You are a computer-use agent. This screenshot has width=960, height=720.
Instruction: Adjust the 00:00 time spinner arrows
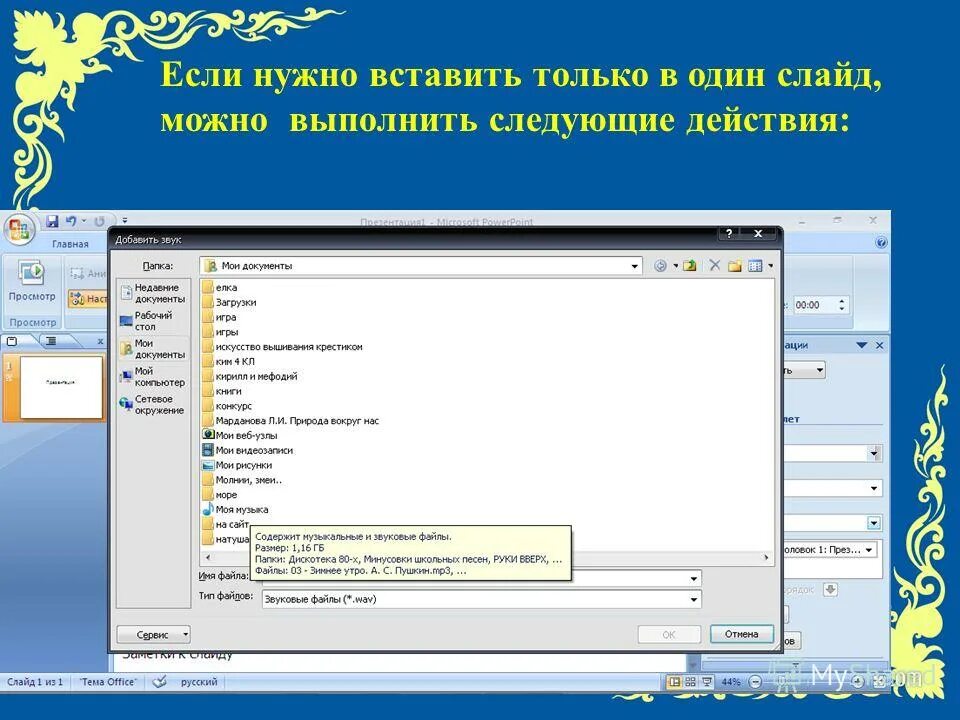click(x=842, y=305)
